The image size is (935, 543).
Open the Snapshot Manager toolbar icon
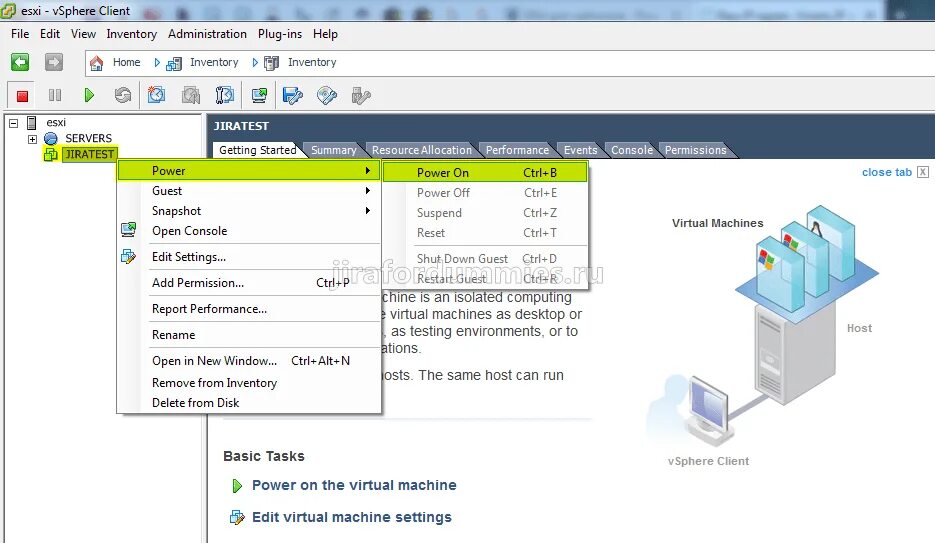coord(225,95)
